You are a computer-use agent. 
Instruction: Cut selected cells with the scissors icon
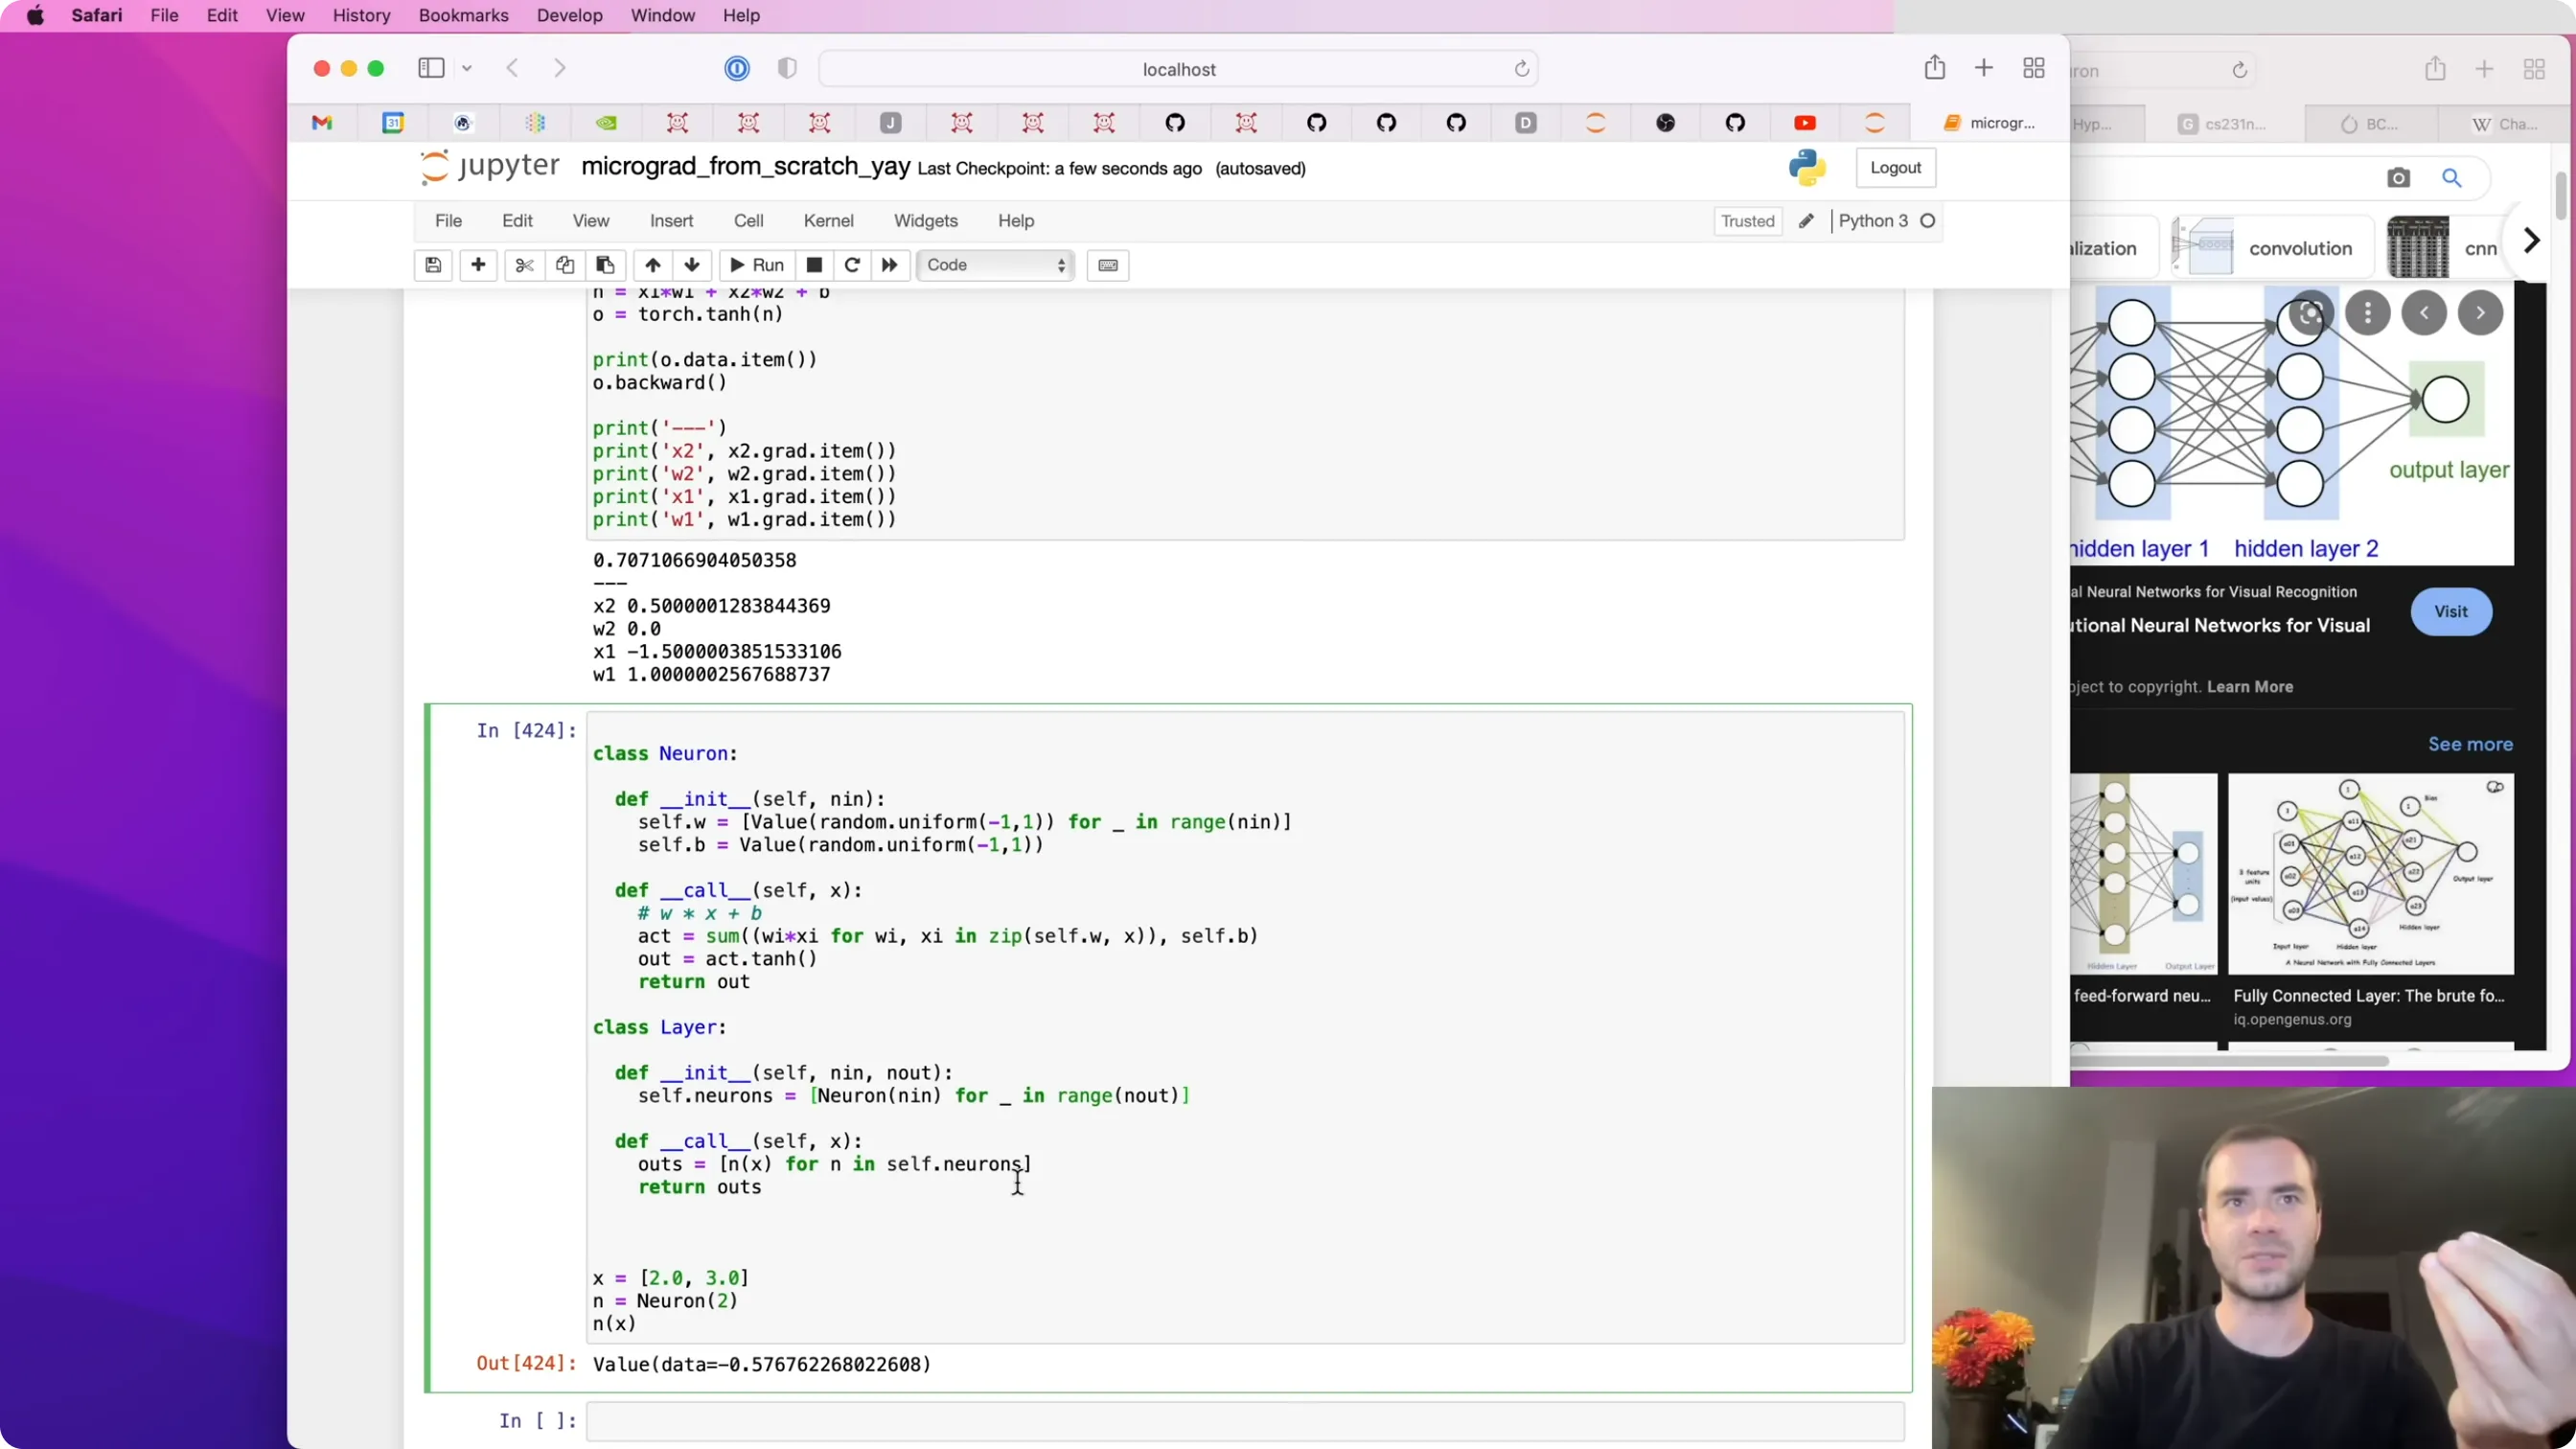click(x=524, y=265)
